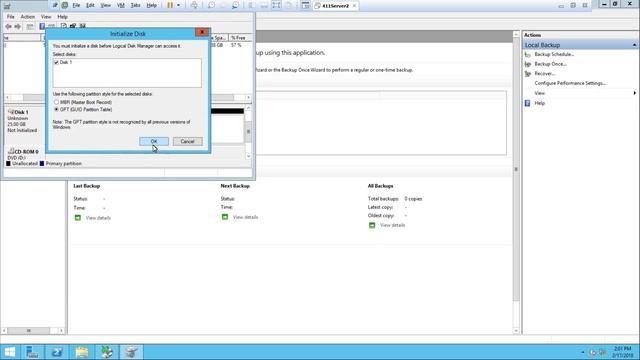This screenshot has width=640, height=360.
Task: Open Server Manager from taskbar
Action: click(x=32, y=352)
